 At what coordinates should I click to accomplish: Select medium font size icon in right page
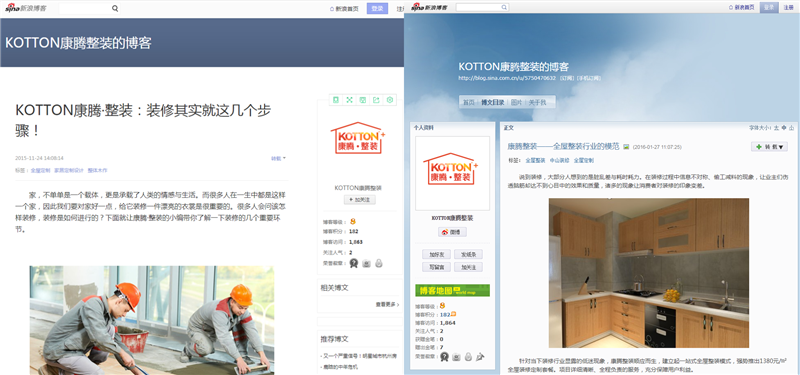coord(784,128)
